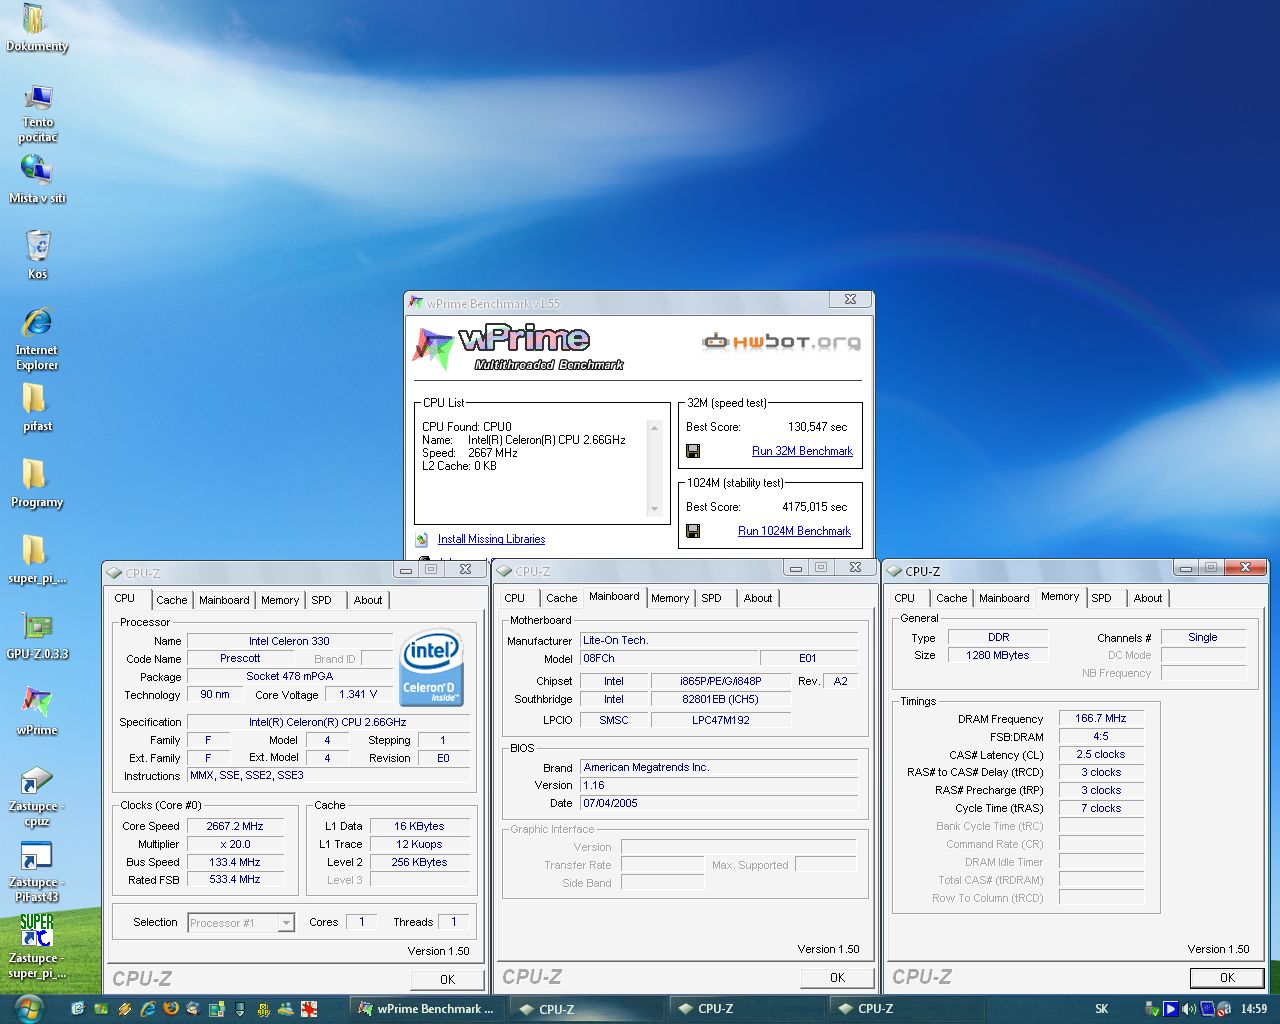The height and width of the screenshot is (1024, 1280).
Task: Click the blue play tray icon
Action: 1170,1009
